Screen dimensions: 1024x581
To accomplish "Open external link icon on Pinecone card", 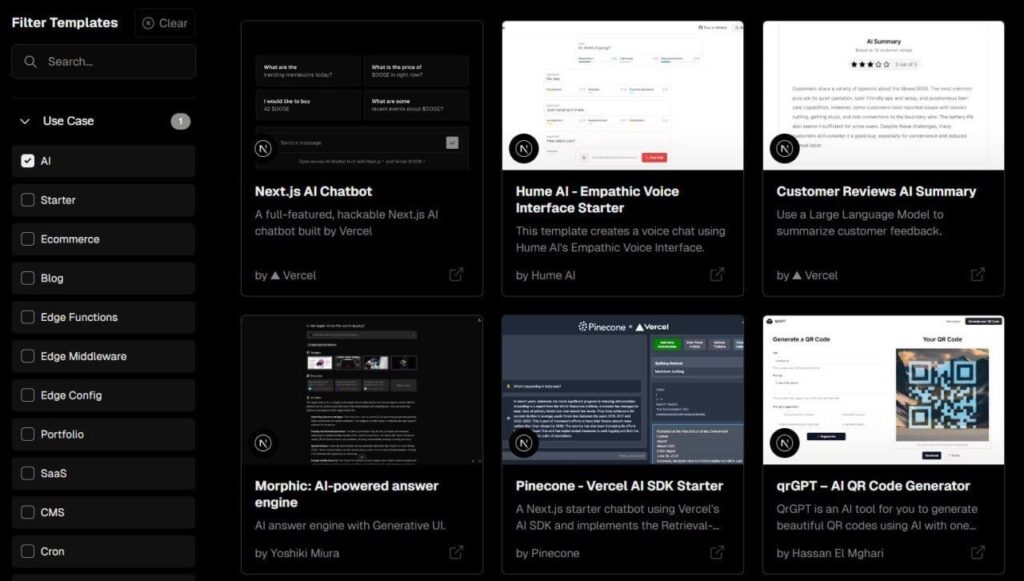I will point(716,552).
